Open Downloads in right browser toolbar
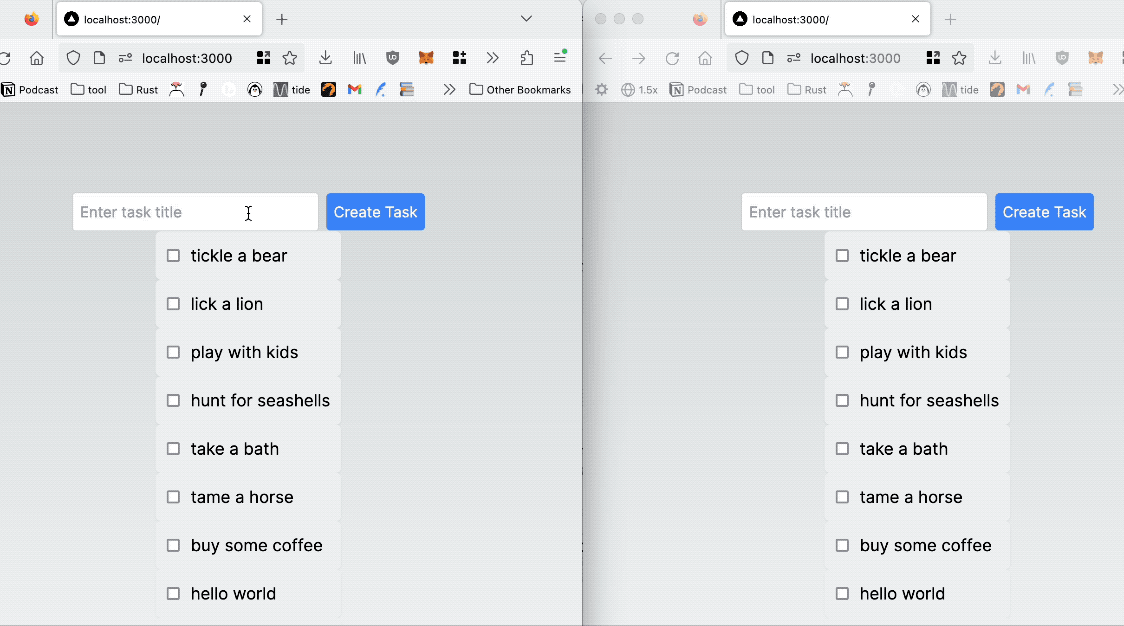 pos(995,58)
